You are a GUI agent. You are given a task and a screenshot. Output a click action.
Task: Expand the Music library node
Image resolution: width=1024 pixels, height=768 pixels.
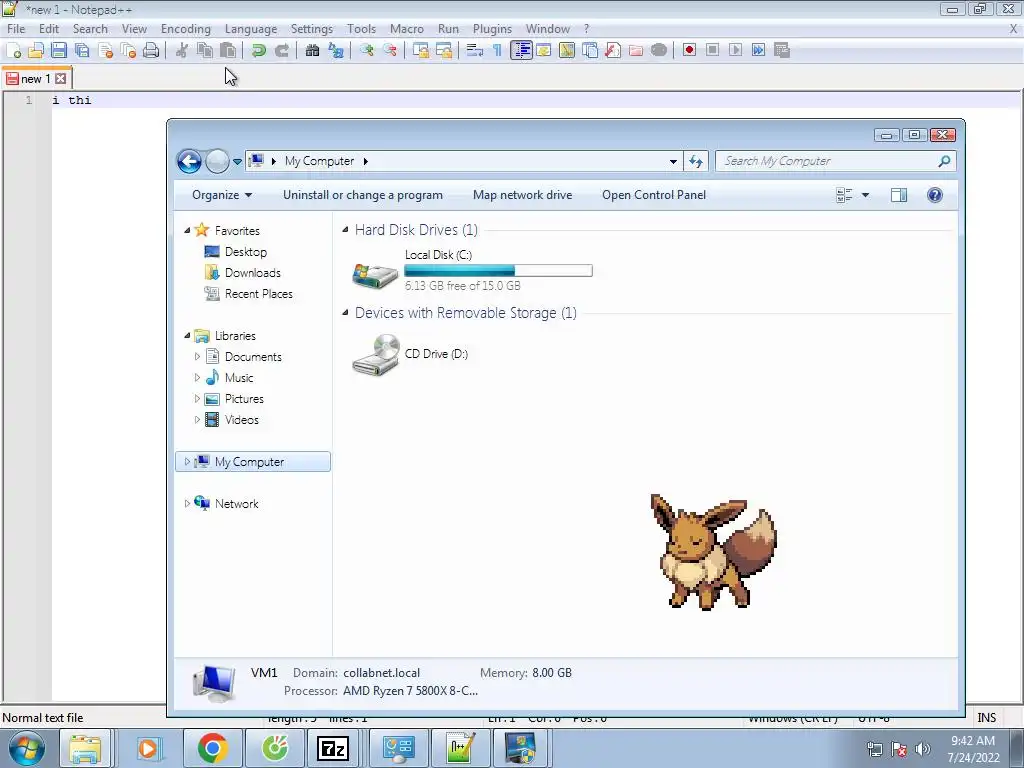coord(197,377)
